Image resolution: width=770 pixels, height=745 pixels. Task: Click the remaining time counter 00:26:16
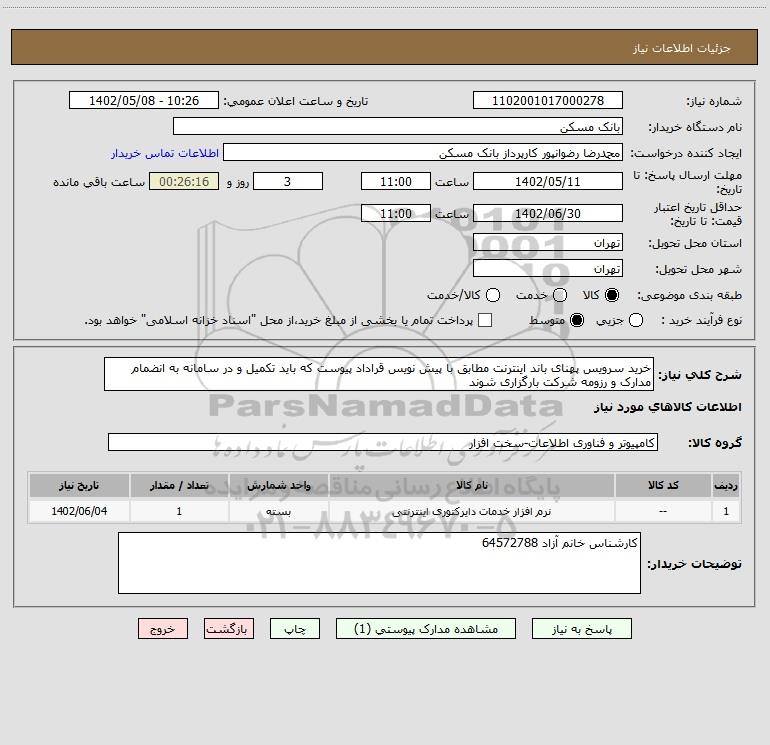184,181
